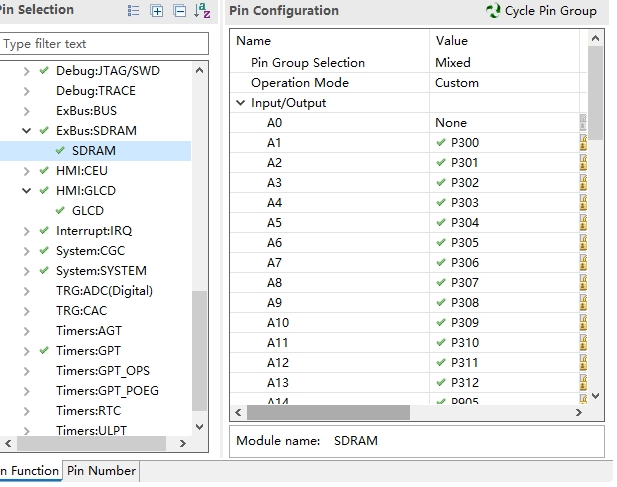Screen dimensions: 617x487
Task: Click the lock icon for pin A3
Action: [583, 183]
